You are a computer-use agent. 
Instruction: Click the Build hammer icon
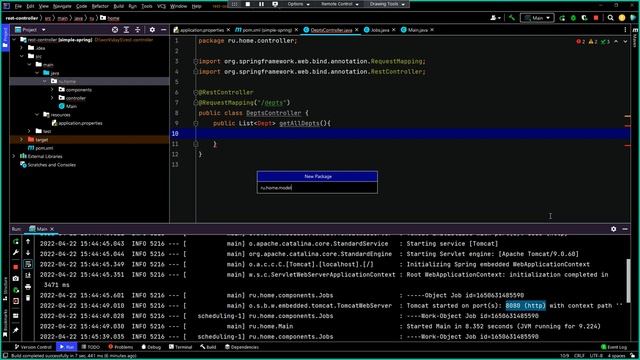pyautogui.click(x=512, y=18)
